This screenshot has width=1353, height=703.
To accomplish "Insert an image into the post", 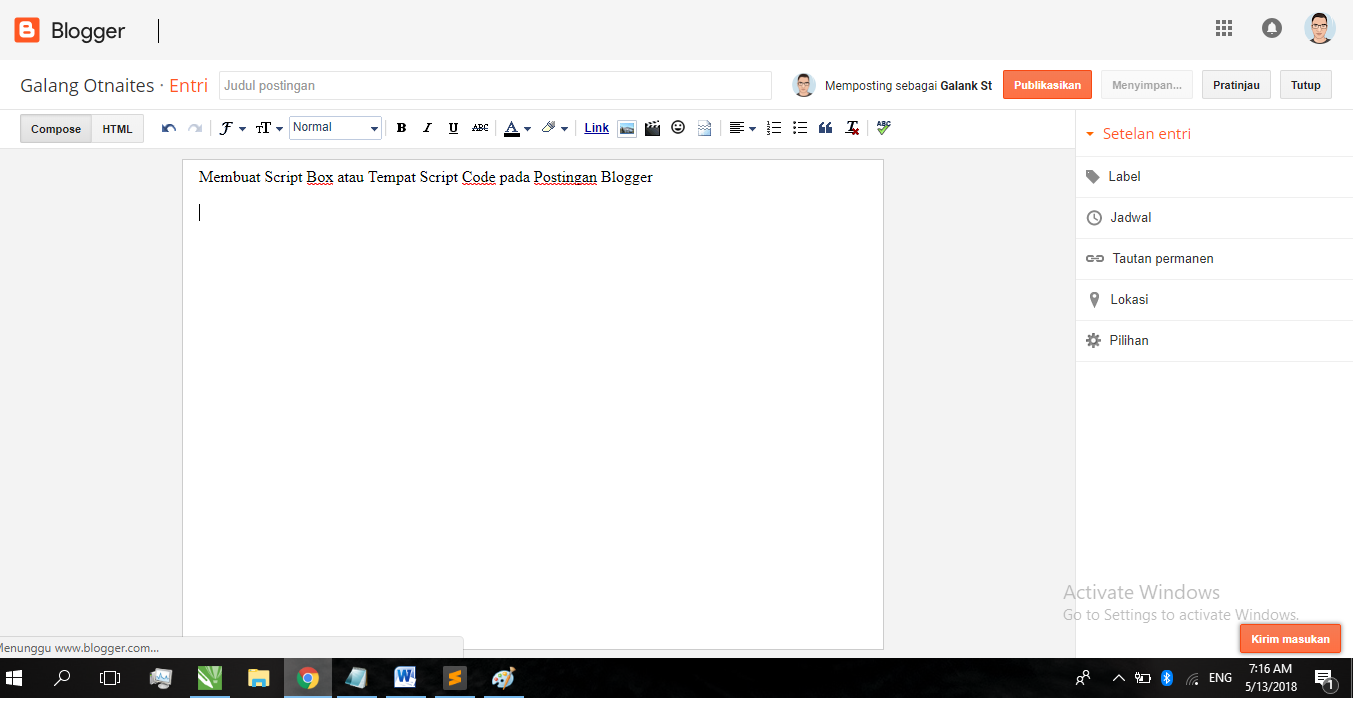I will click(x=627, y=128).
